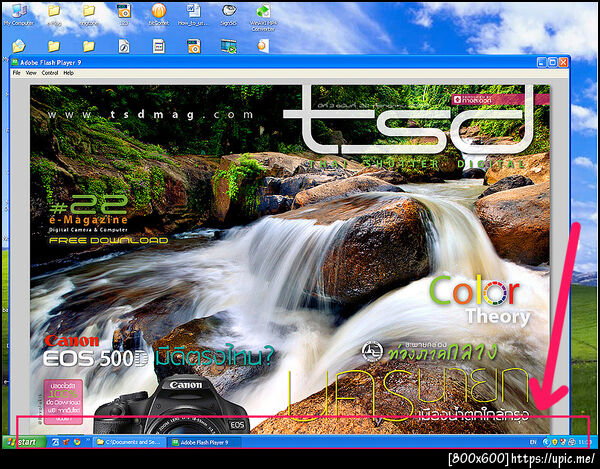Image resolution: width=600 pixels, height=469 pixels.
Task: Maximize the Adobe Flash Player window
Action: pyautogui.click(x=552, y=62)
